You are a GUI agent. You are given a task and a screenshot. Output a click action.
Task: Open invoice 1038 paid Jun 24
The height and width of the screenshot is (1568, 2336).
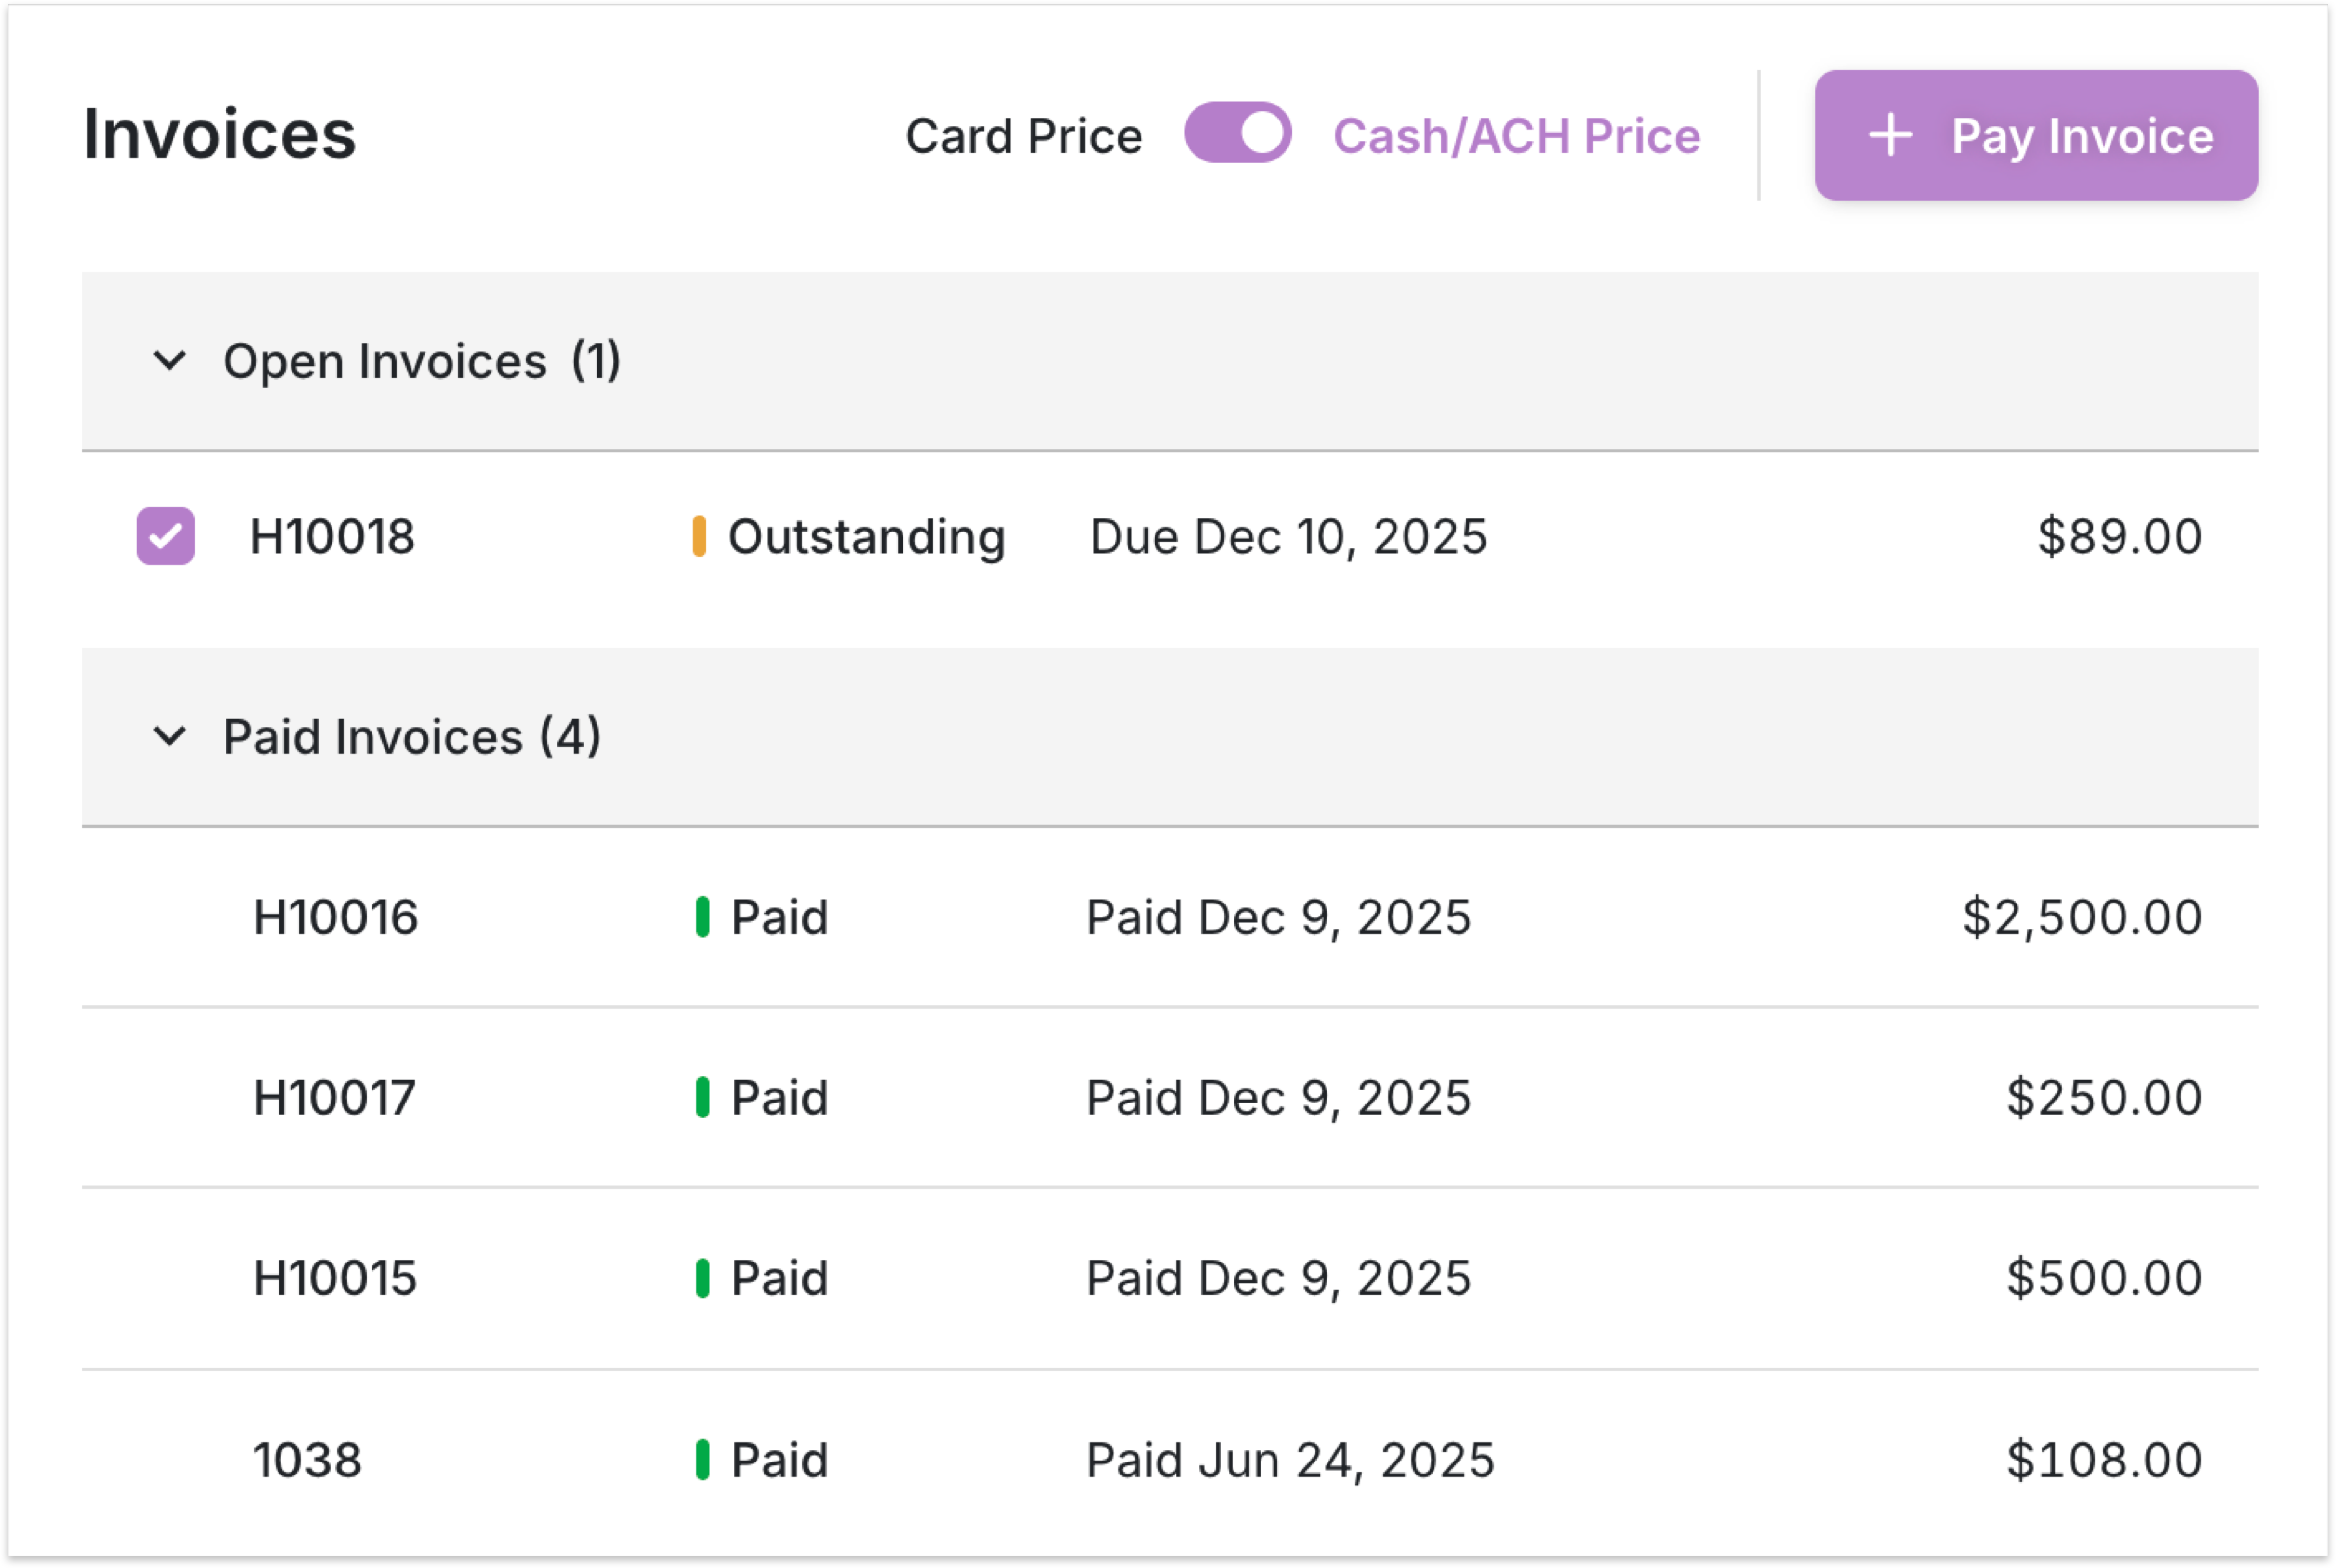(307, 1460)
